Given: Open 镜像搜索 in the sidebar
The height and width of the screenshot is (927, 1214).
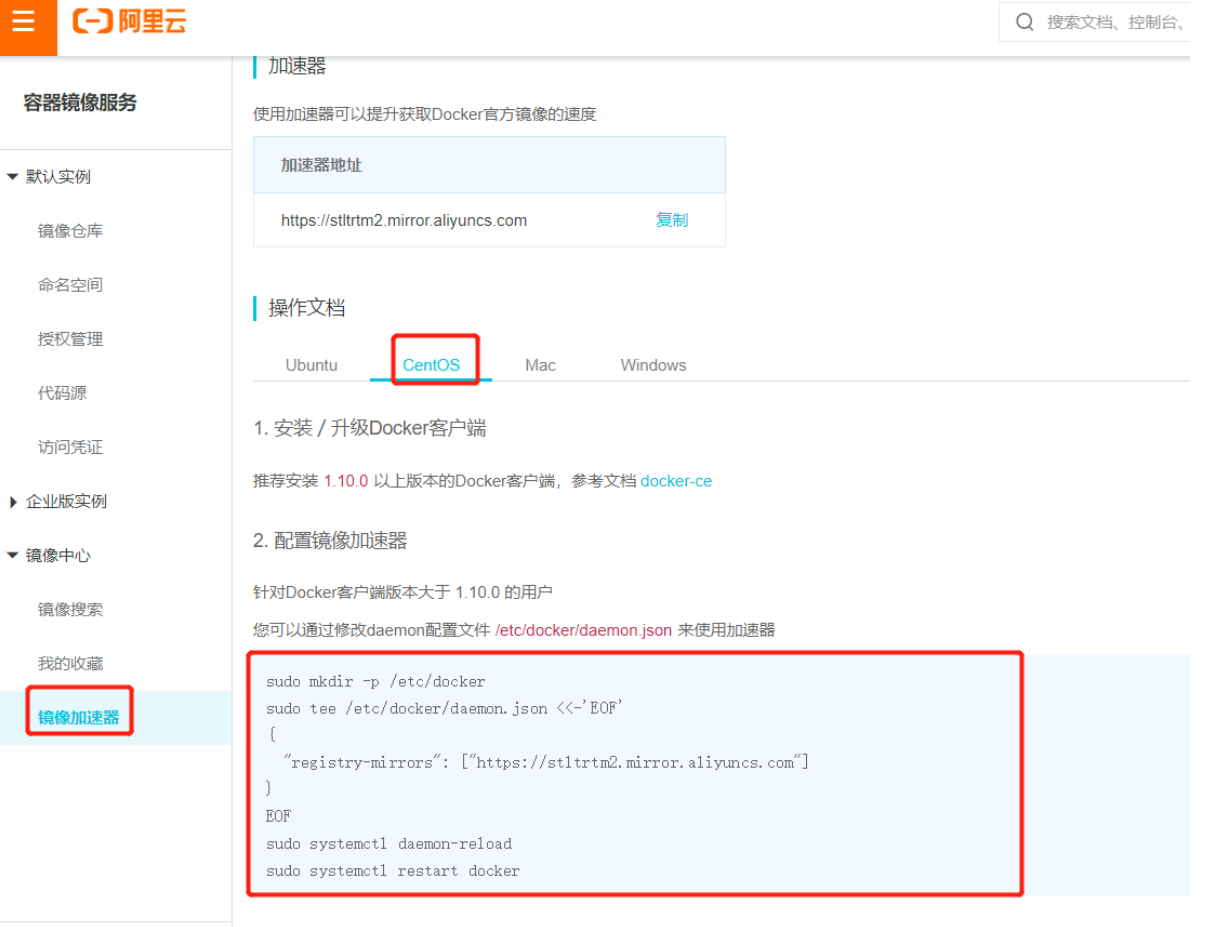Looking at the screenshot, I should coord(70,609).
